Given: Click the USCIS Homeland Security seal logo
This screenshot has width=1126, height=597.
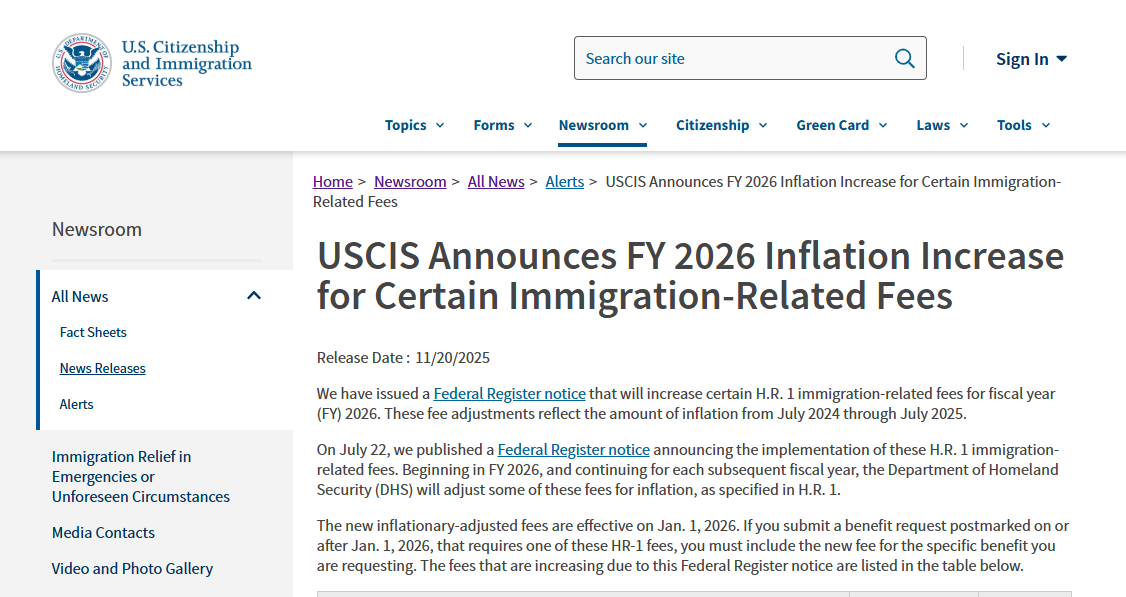Looking at the screenshot, I should point(81,62).
